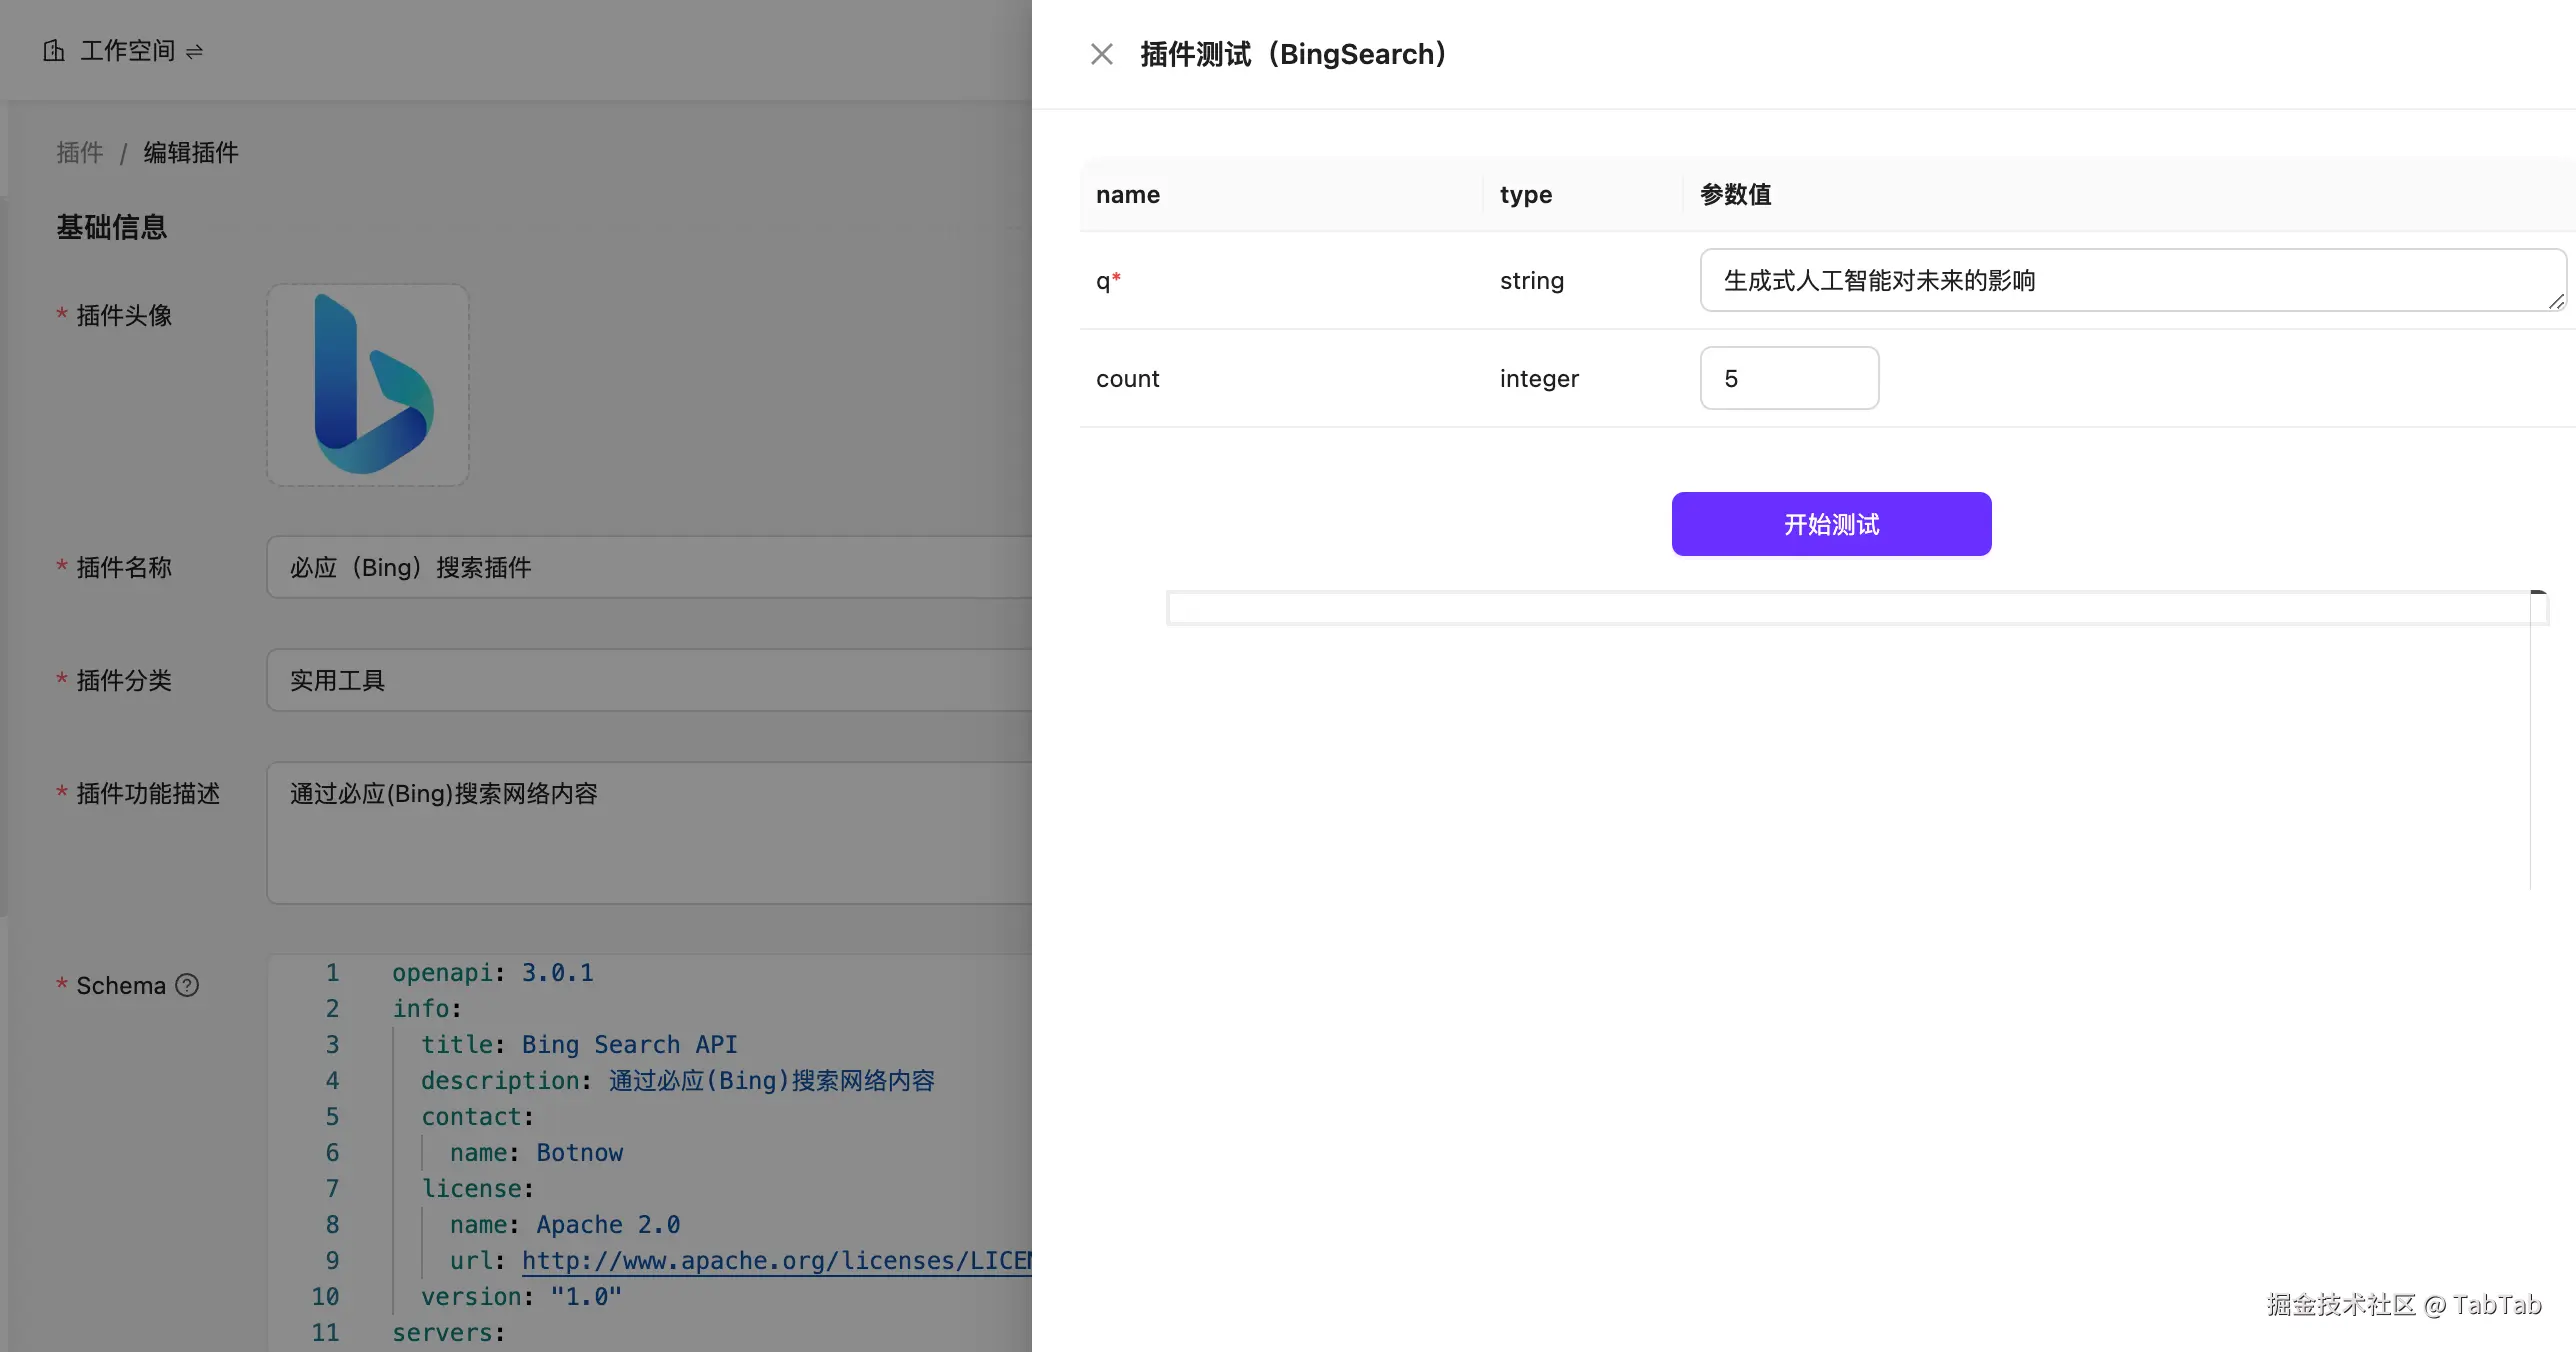This screenshot has height=1352, width=2576.
Task: Click the 工作空间 label at the top
Action: (127, 50)
